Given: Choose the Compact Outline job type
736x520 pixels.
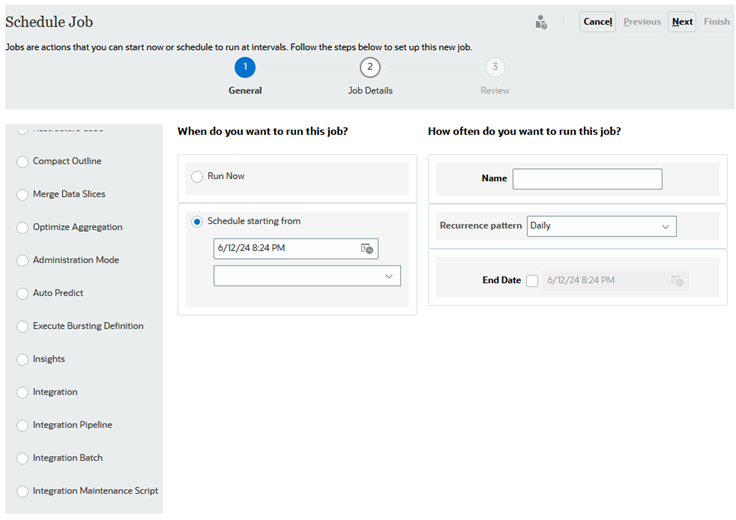Looking at the screenshot, I should tap(22, 161).
